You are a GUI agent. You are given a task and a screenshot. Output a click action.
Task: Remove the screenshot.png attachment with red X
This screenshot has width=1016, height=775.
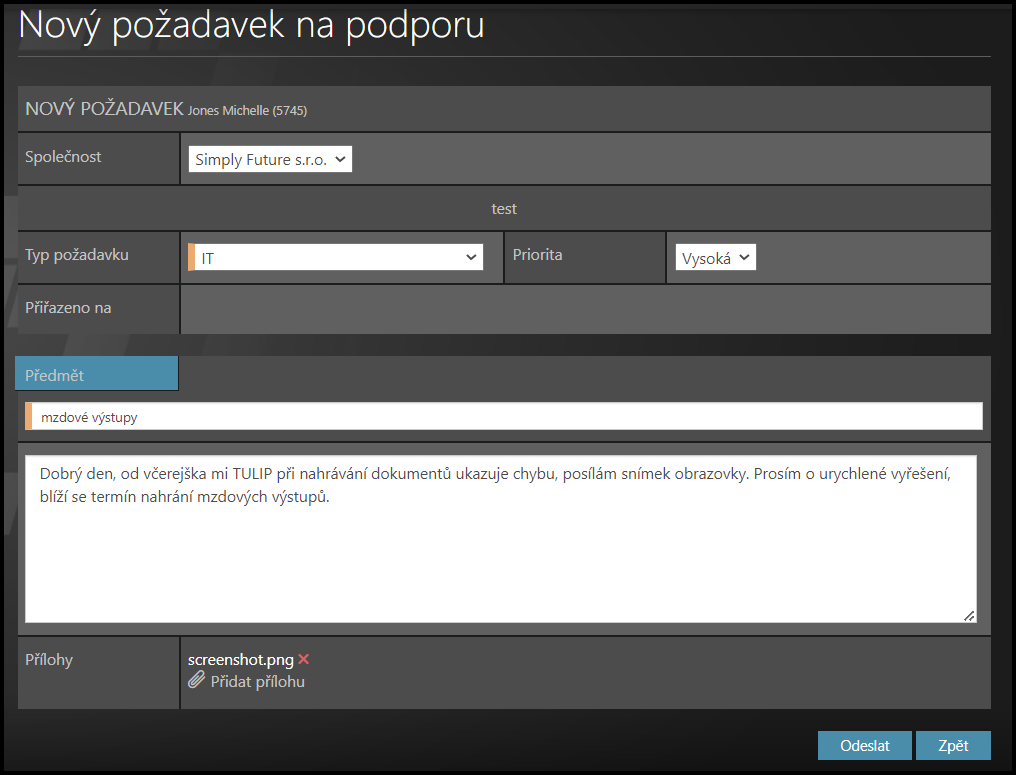304,659
